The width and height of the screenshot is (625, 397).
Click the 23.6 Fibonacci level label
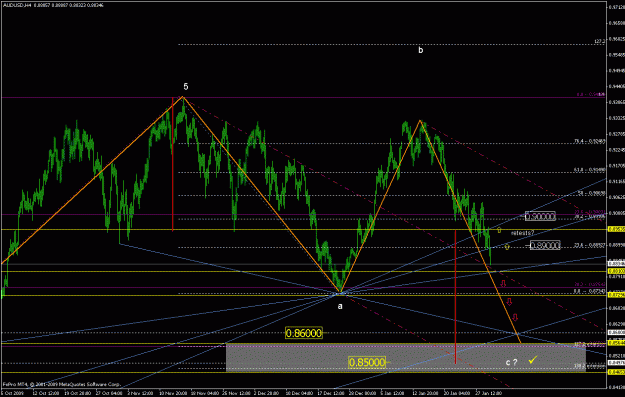(x=590, y=245)
